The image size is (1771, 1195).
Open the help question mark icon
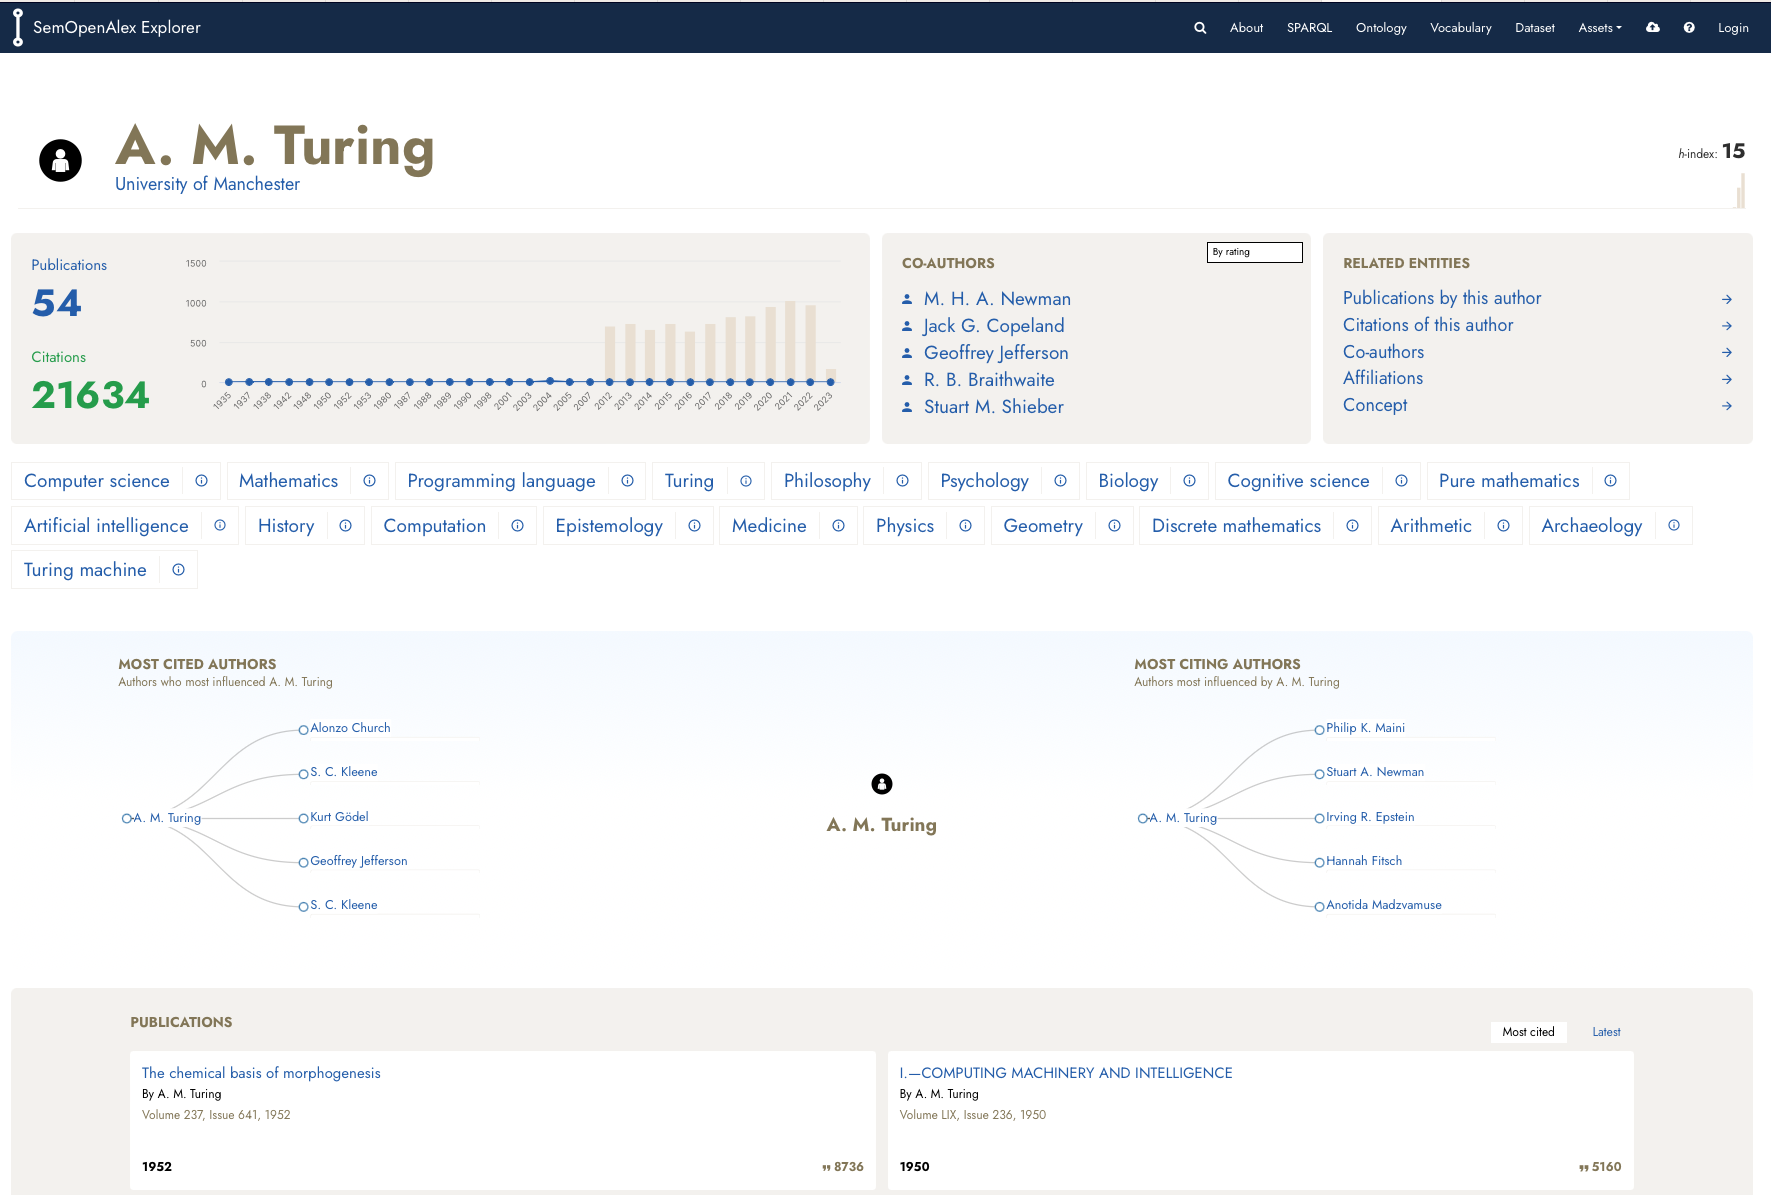(x=1689, y=28)
